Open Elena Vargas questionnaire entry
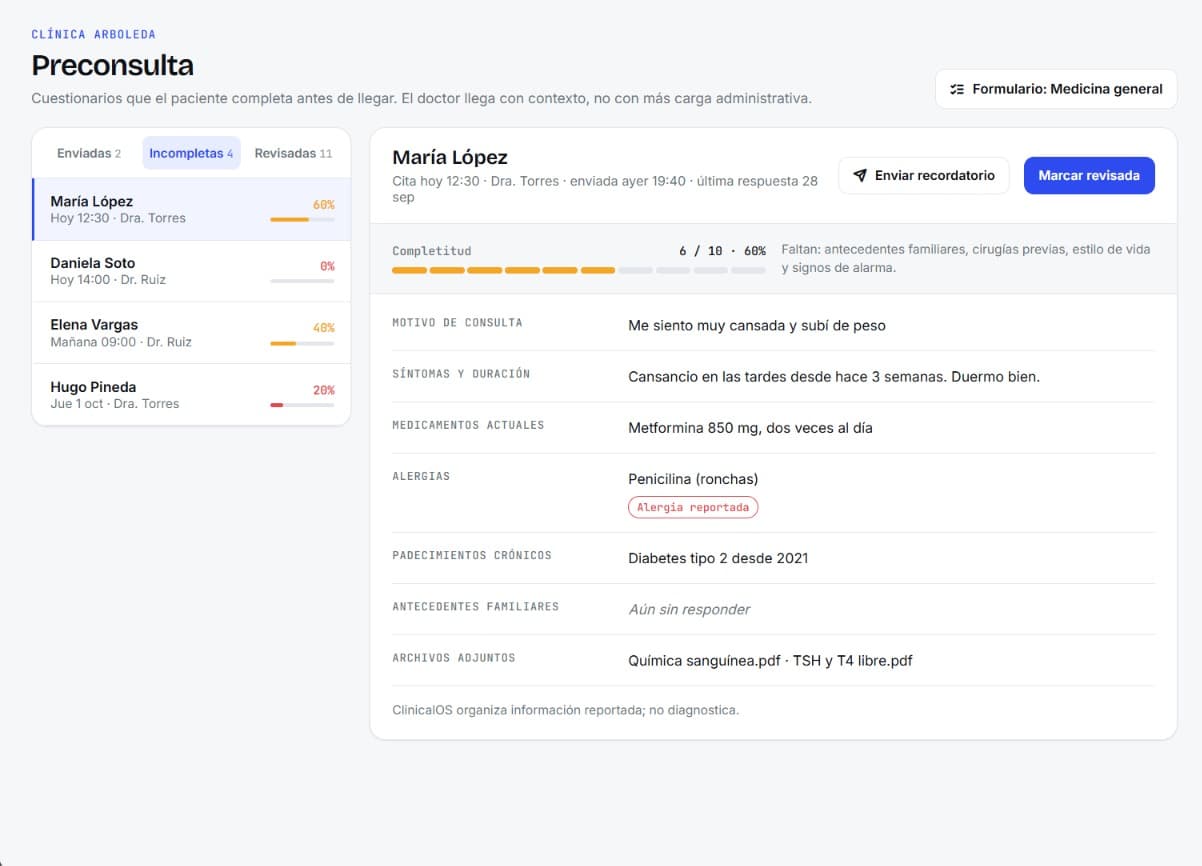The width and height of the screenshot is (1202, 866). coord(191,333)
